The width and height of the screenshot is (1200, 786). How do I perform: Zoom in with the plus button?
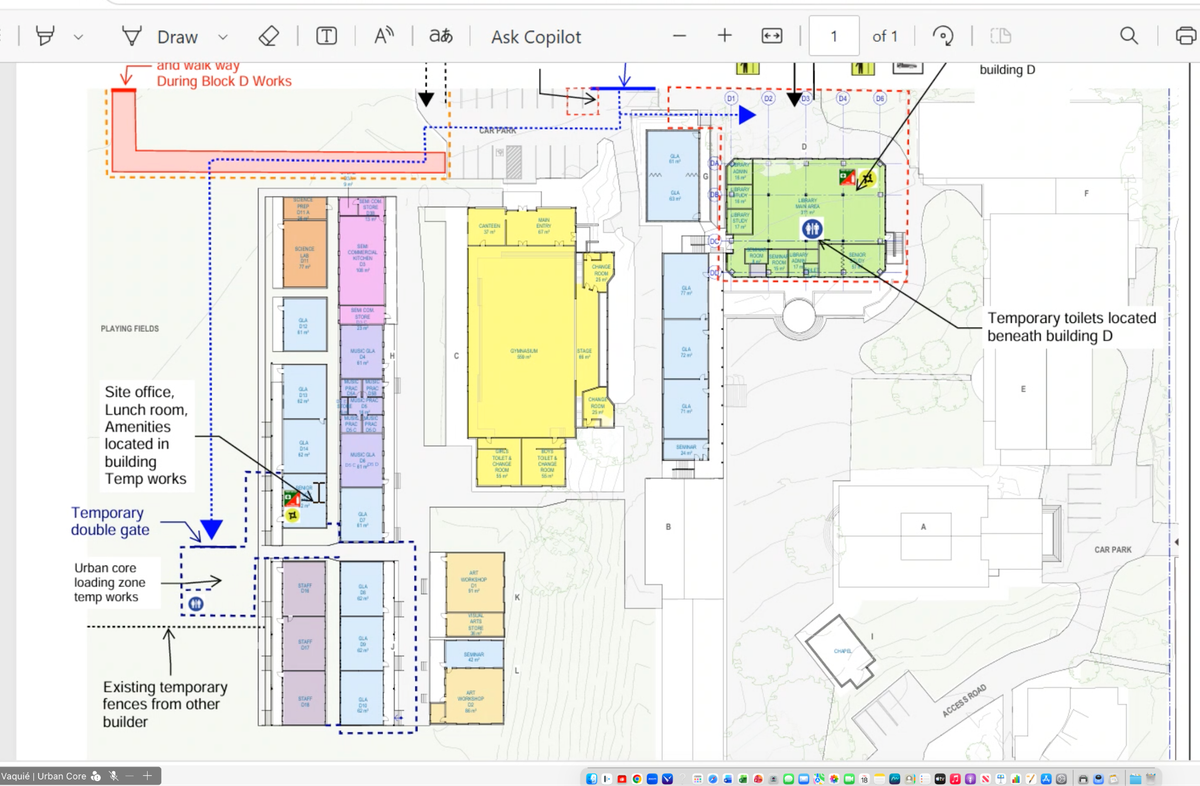[x=725, y=36]
